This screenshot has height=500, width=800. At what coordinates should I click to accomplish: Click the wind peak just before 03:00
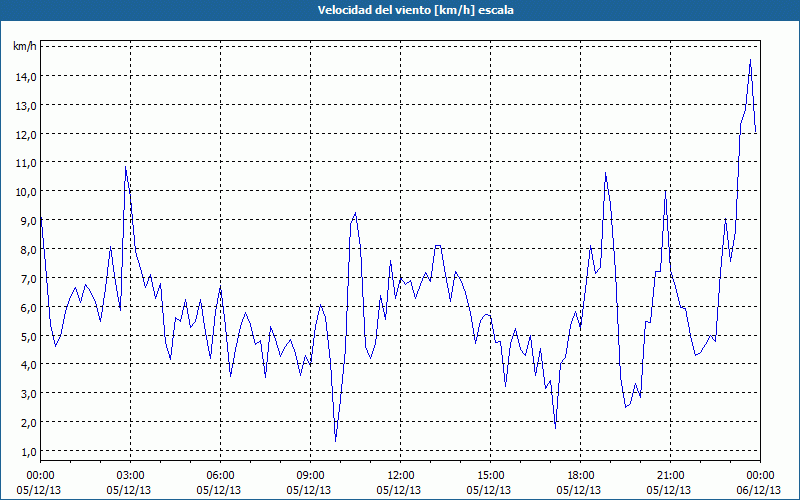point(126,167)
